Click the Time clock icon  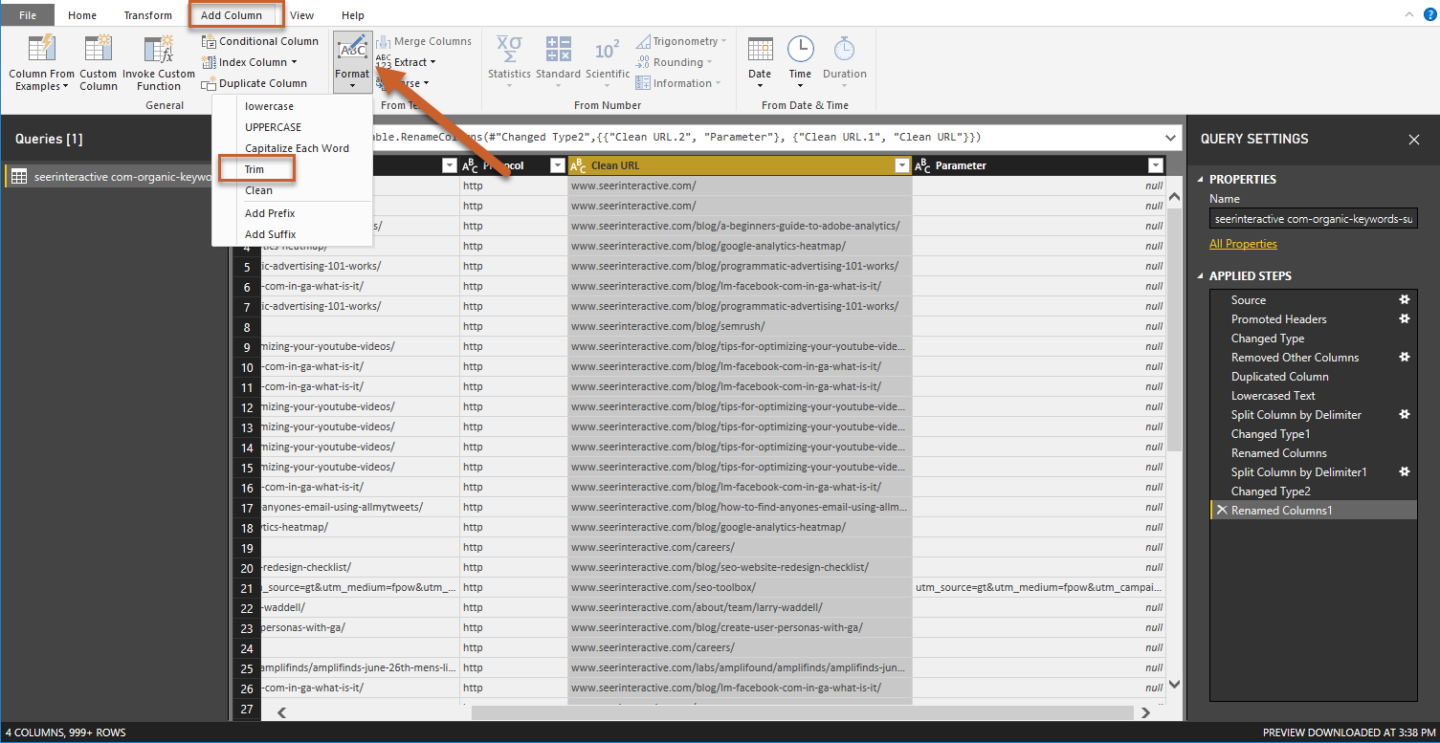(800, 50)
